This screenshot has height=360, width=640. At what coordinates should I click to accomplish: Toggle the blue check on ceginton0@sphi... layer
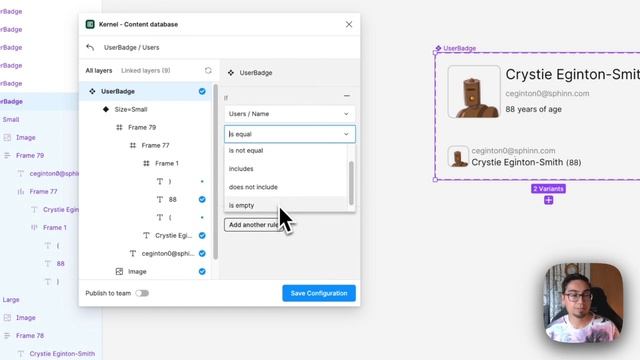point(202,253)
